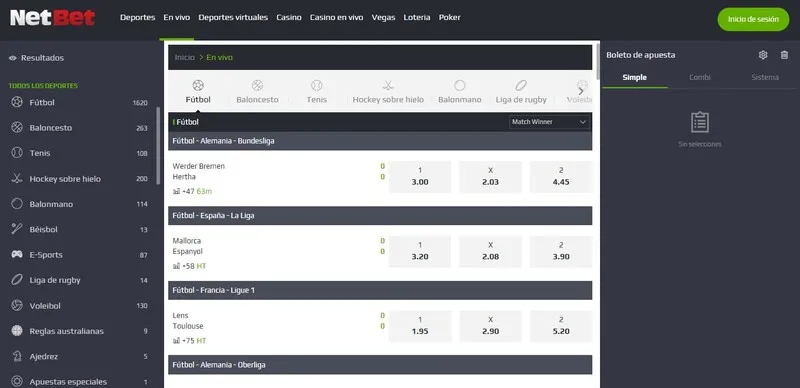The height and width of the screenshot is (388, 800).
Task: Open the +58 markets for Mallorca
Action: pyautogui.click(x=188, y=266)
